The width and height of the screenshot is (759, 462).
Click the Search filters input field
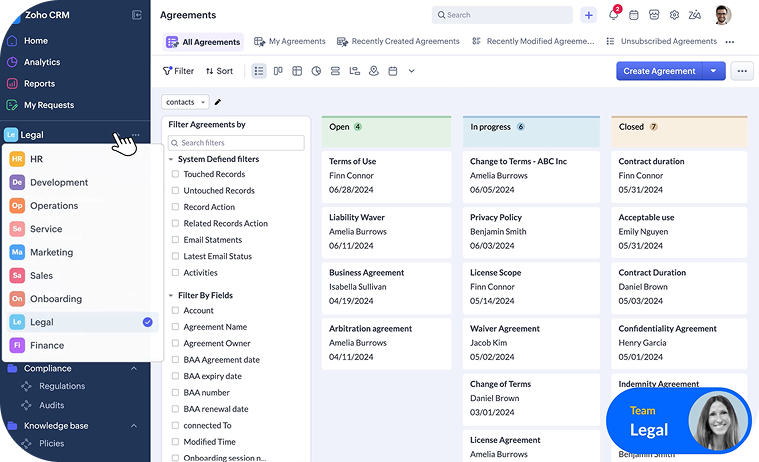coord(236,143)
